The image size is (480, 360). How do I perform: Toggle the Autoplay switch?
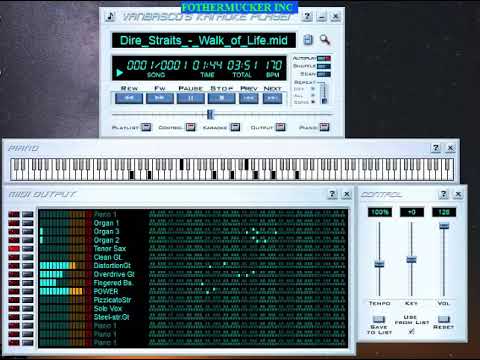click(324, 58)
